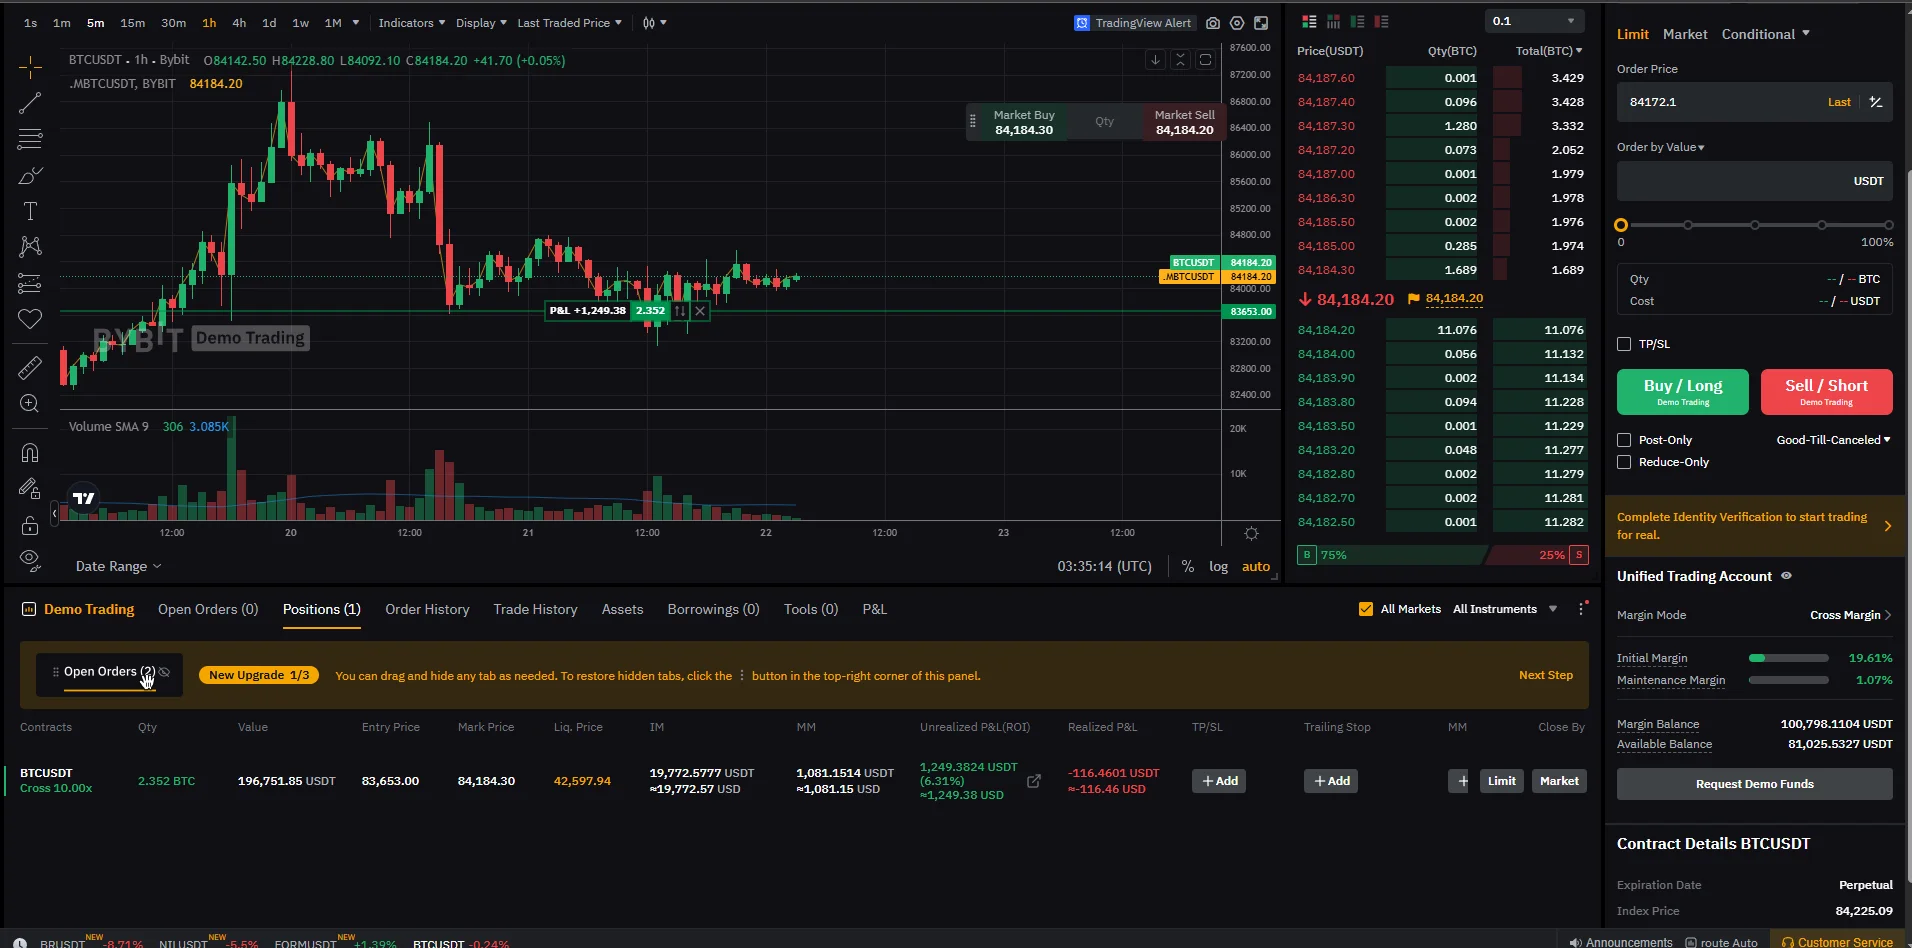Enable the Post-Only checkbox
1912x948 pixels.
1624,440
